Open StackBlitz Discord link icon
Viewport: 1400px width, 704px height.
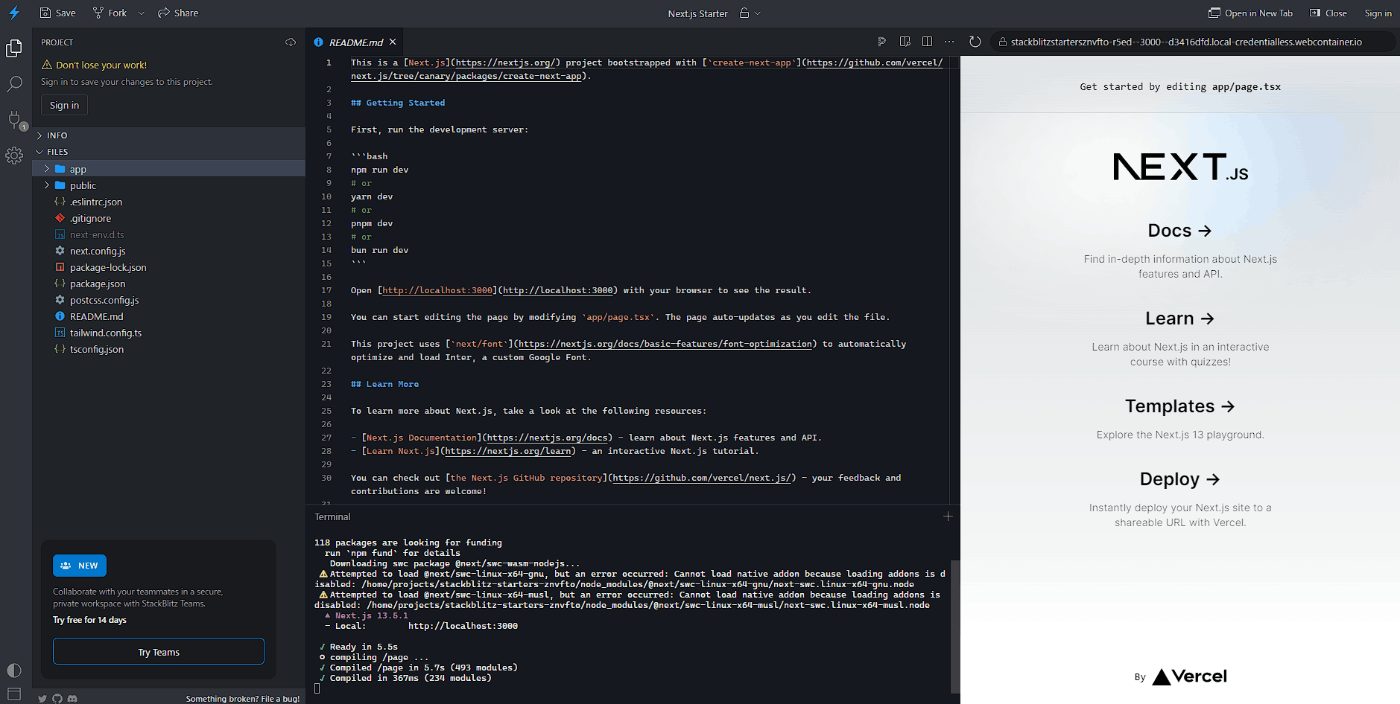click(71, 698)
